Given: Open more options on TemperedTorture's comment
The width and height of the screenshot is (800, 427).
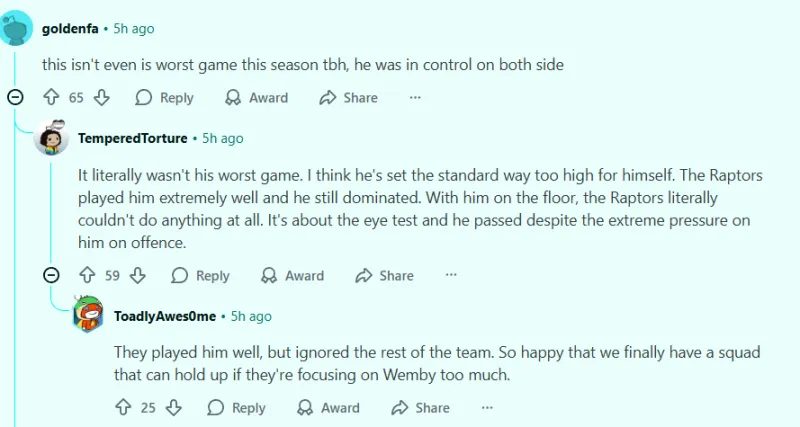Looking at the screenshot, I should coord(451,275).
